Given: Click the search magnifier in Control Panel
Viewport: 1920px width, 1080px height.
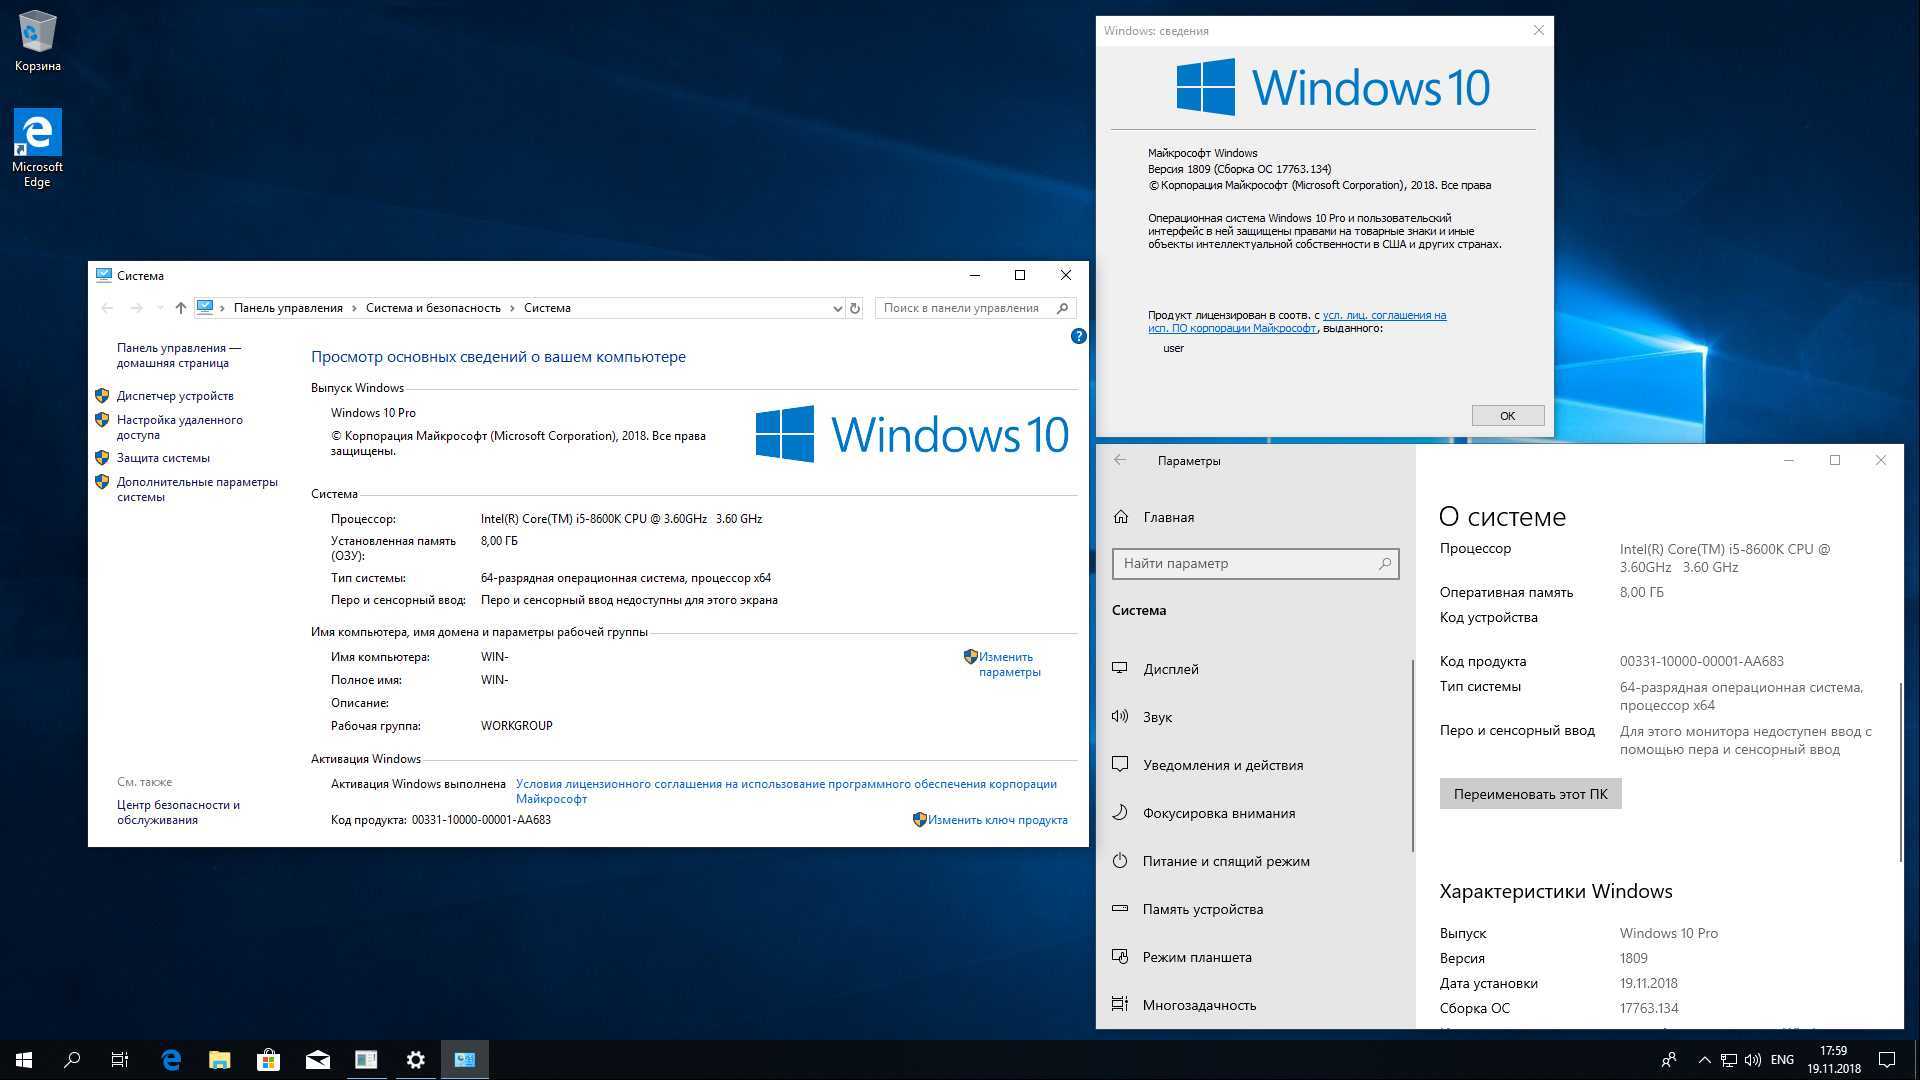Looking at the screenshot, I should [x=1063, y=308].
